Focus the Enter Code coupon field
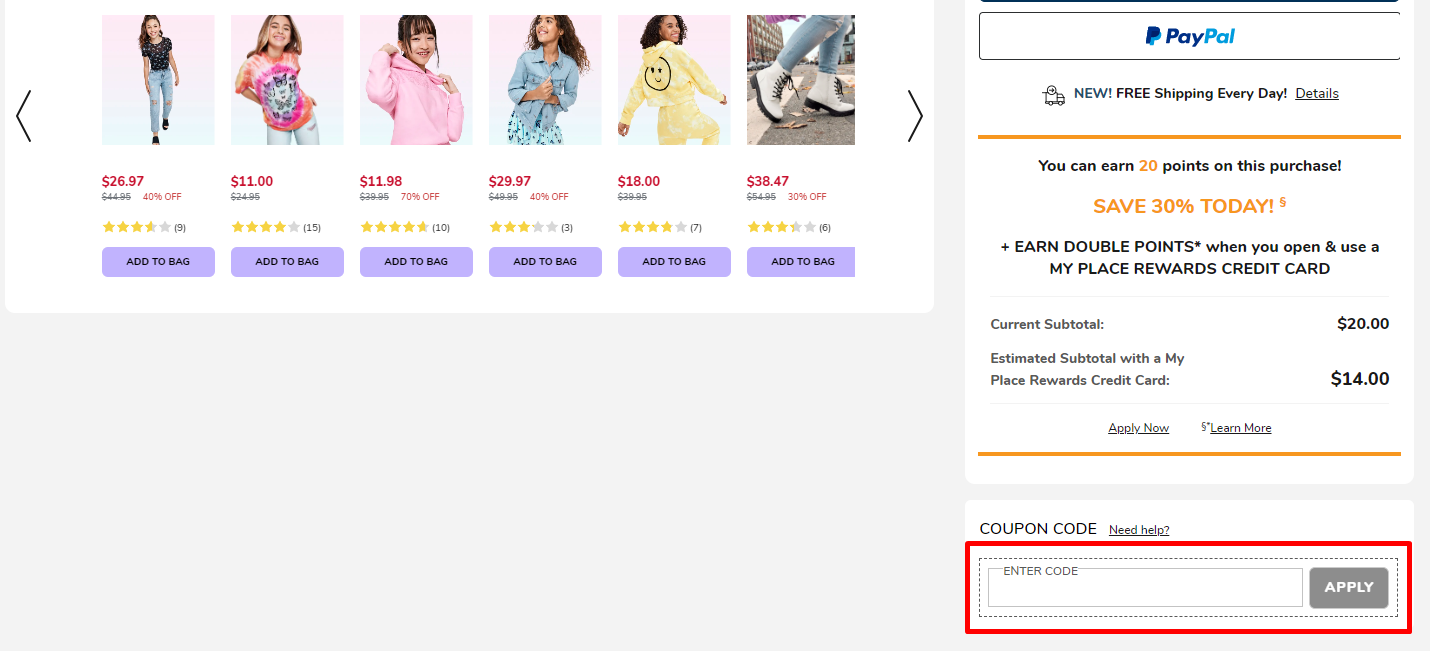The image size is (1434, 651). click(1145, 588)
